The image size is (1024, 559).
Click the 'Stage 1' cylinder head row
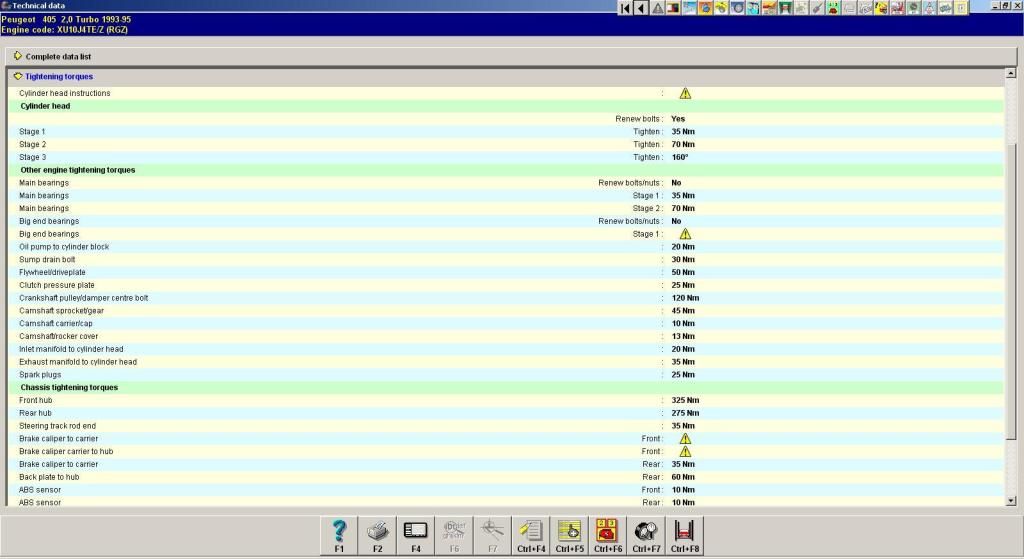(506, 131)
